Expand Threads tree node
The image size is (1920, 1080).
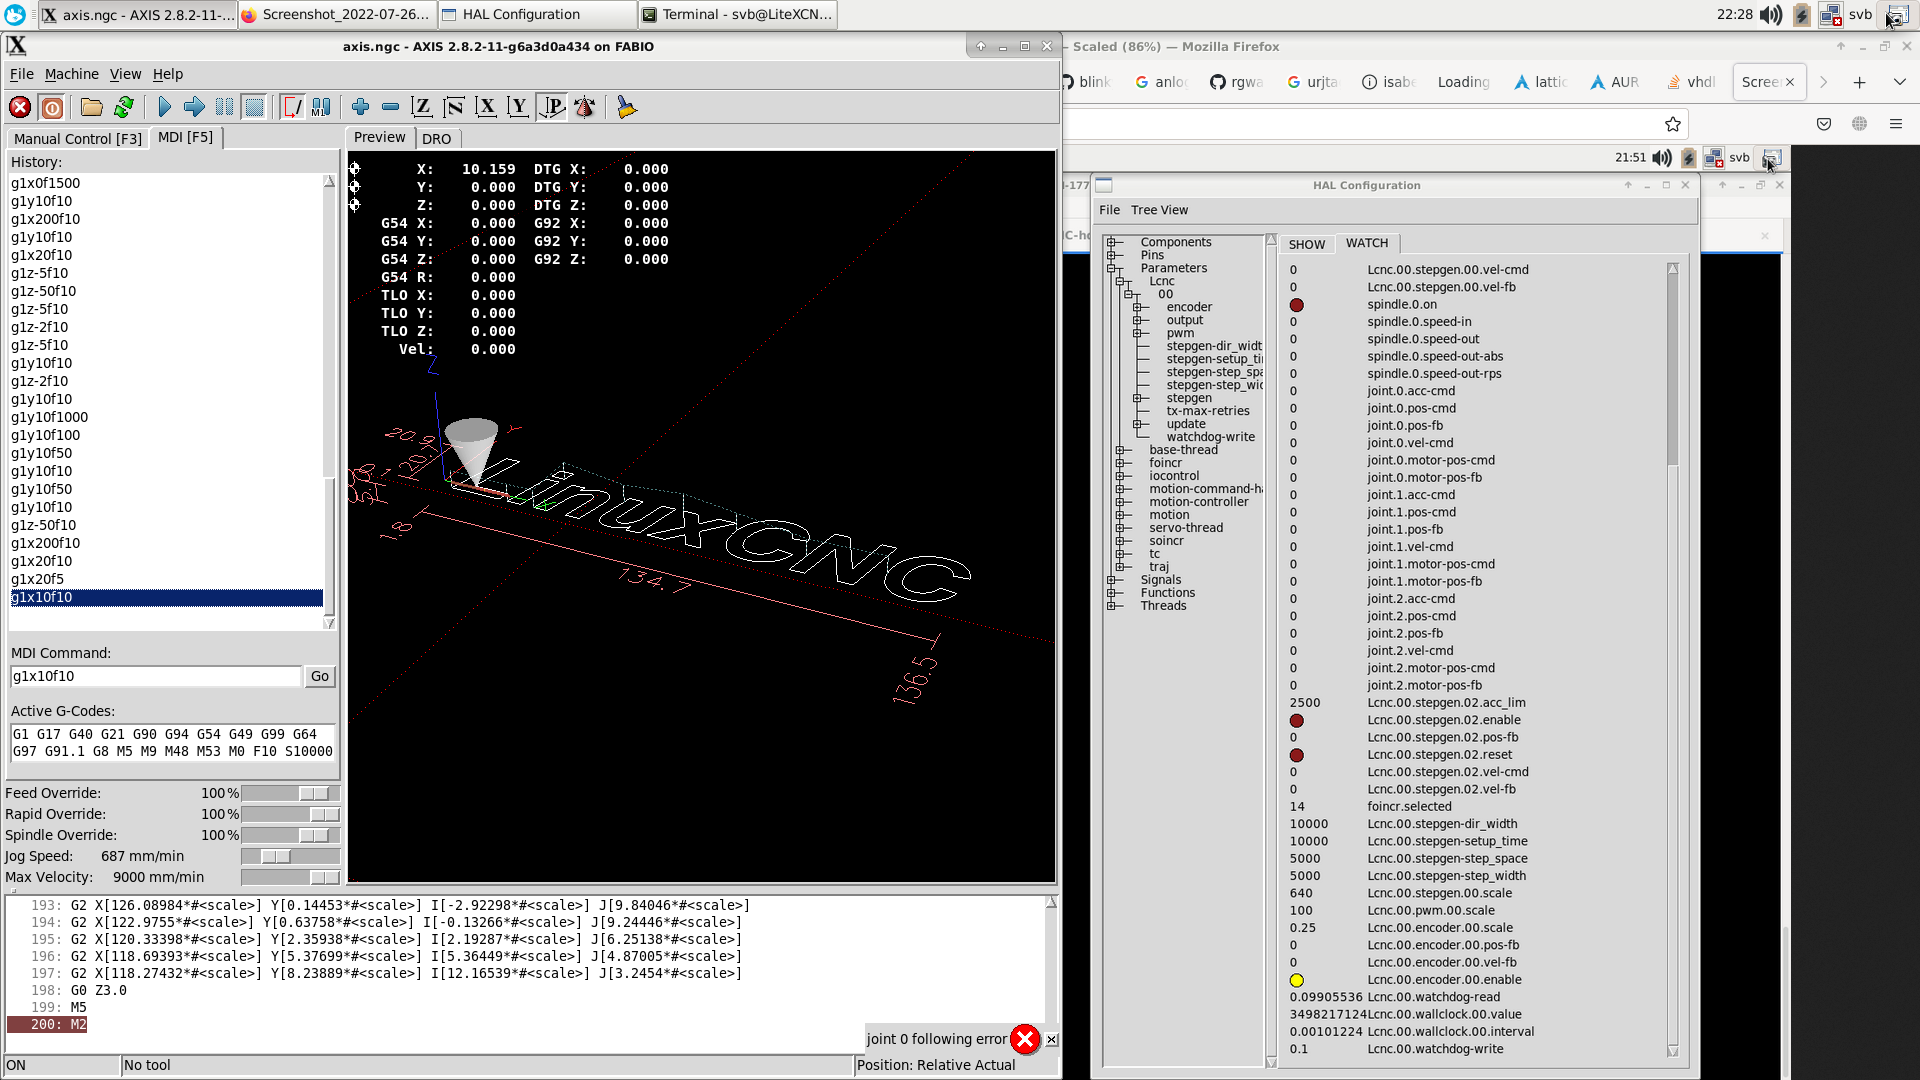(x=1111, y=606)
